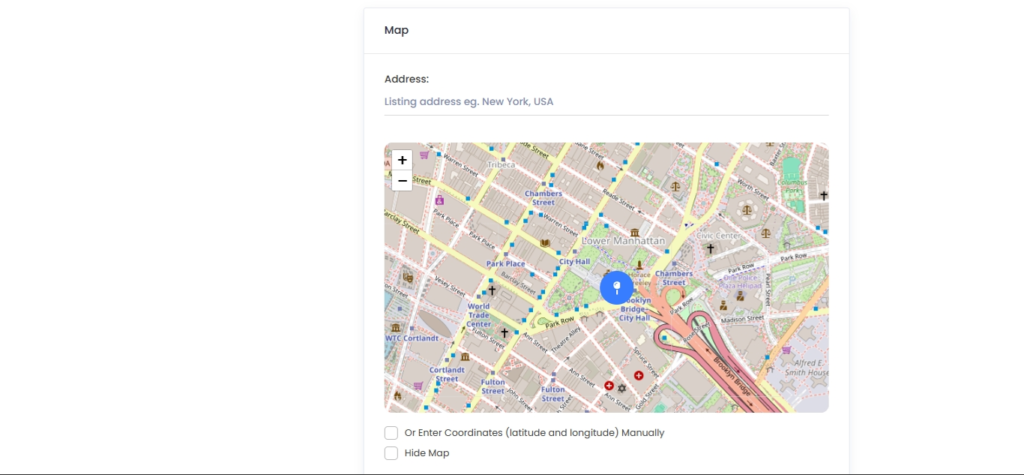Screen dimensions: 1024x475
Task: Click scales icon inside the hexagonal courthouse
Action: [x=746, y=210]
